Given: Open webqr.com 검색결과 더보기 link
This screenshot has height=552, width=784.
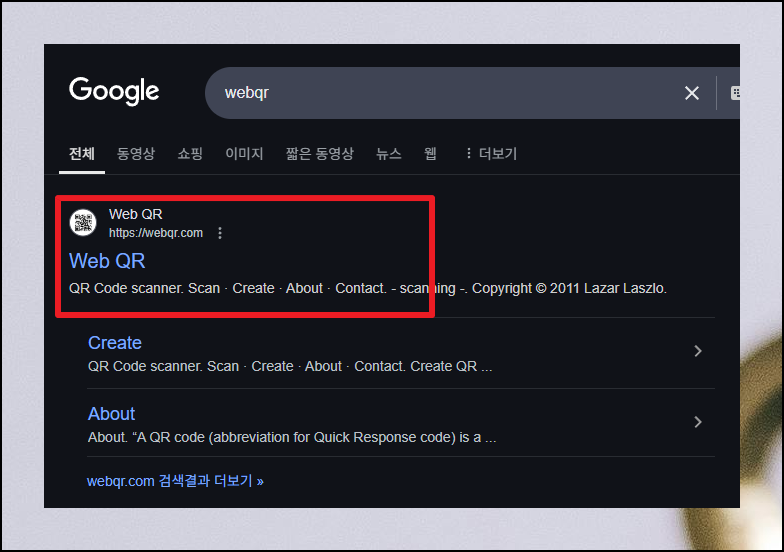Looking at the screenshot, I should click(x=175, y=481).
